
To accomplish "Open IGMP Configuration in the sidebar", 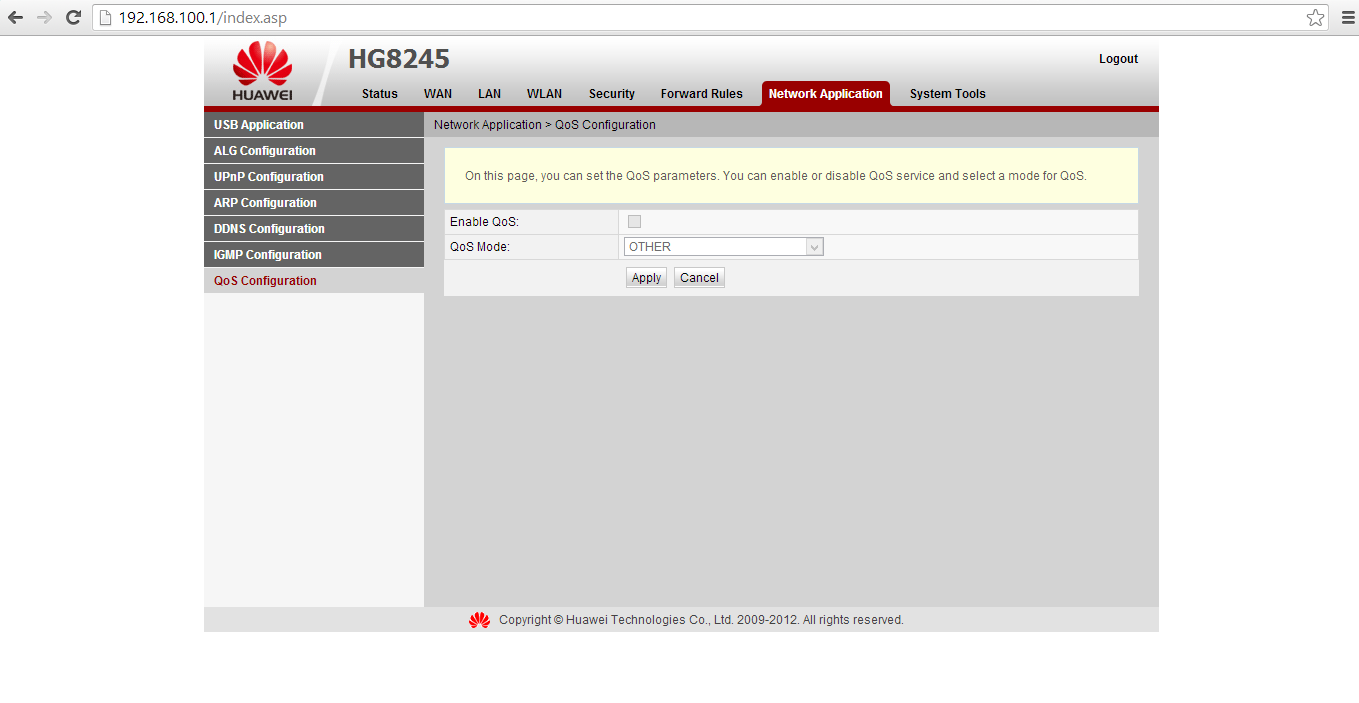I will [314, 255].
